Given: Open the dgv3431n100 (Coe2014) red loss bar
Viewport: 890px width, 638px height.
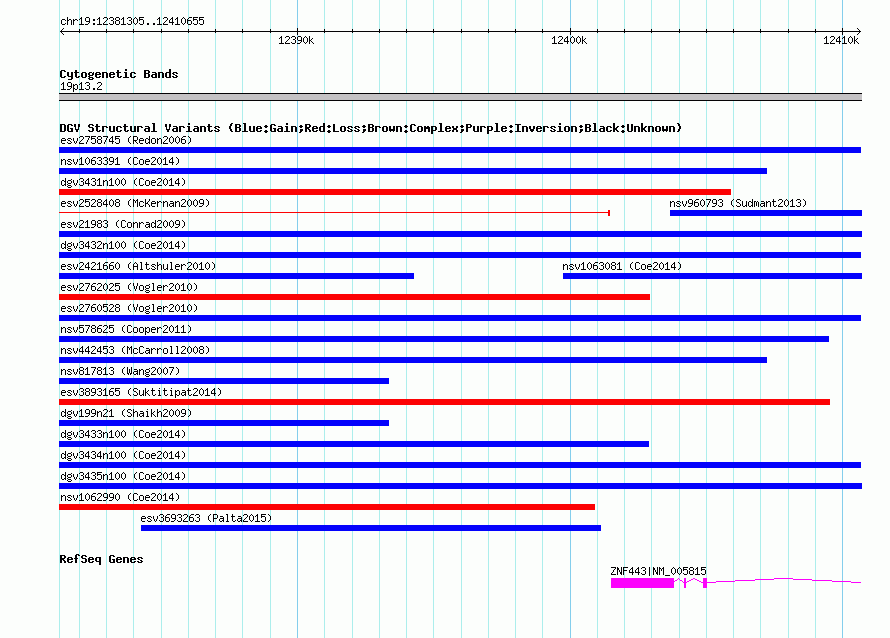Looking at the screenshot, I should [395, 192].
